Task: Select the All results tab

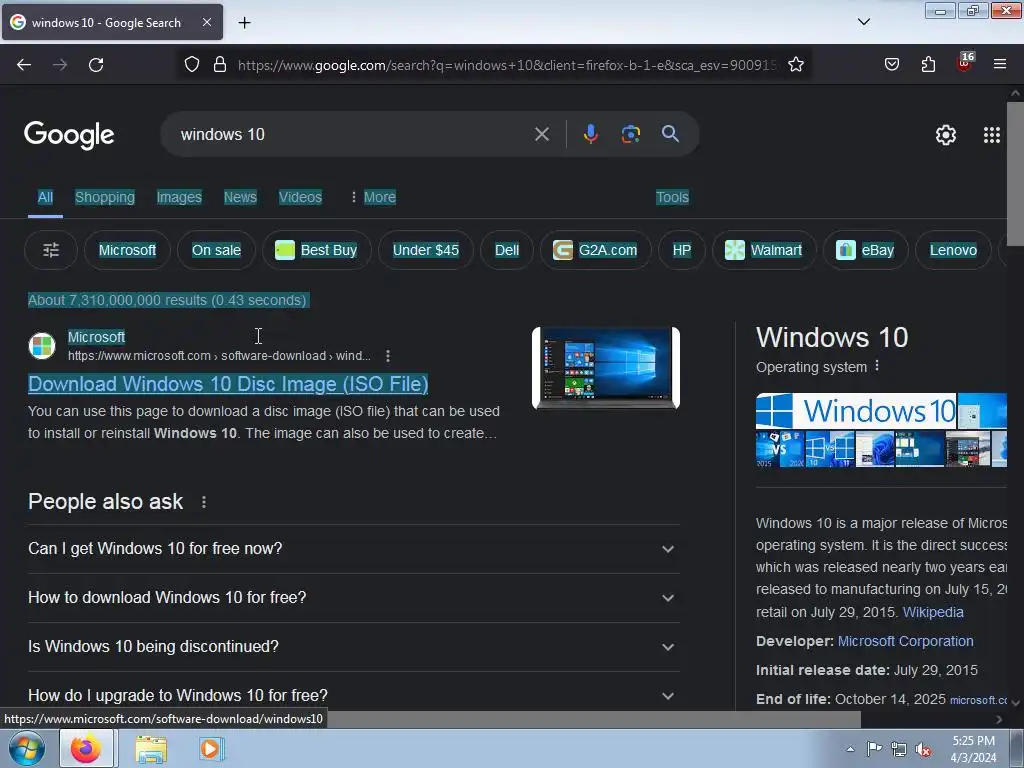Action: [x=45, y=197]
